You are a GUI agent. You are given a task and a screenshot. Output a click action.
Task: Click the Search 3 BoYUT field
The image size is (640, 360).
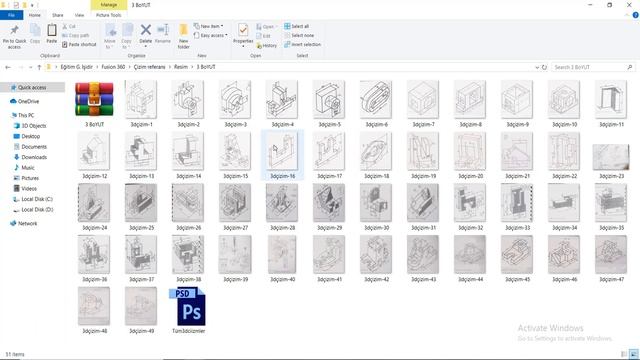[x=593, y=67]
